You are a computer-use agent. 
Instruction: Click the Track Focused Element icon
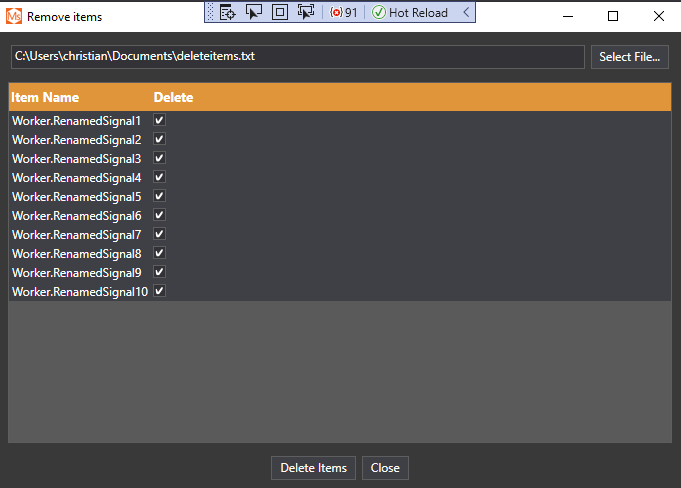pyautogui.click(x=306, y=12)
